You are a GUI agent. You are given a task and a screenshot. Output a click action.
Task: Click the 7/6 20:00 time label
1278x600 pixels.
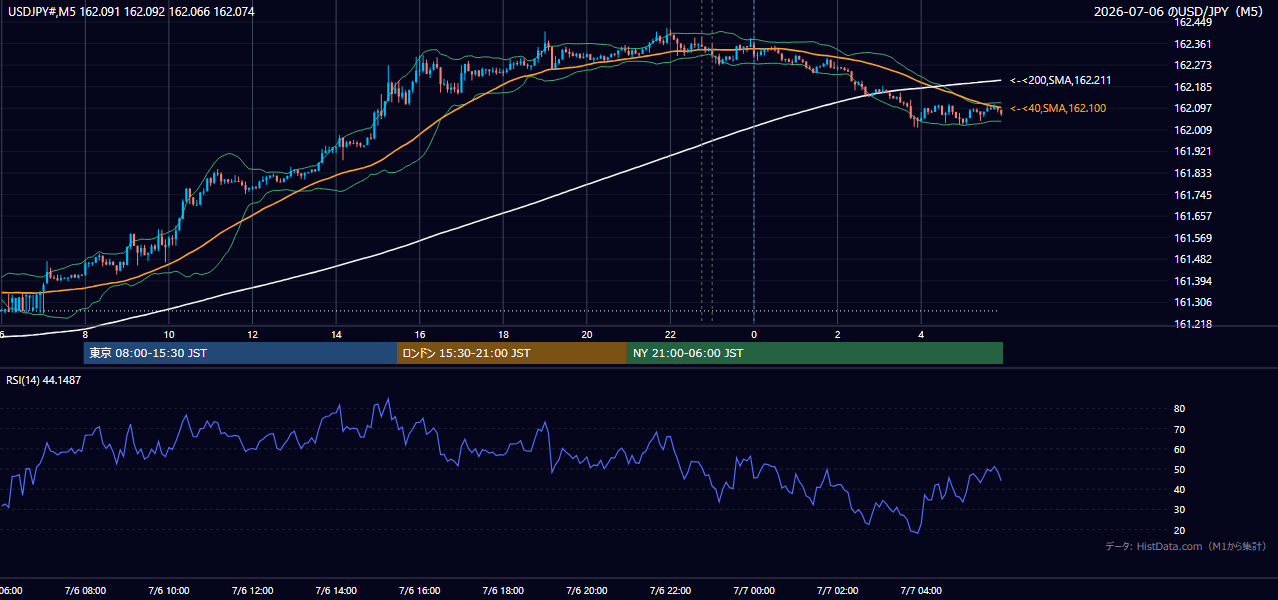click(x=587, y=591)
